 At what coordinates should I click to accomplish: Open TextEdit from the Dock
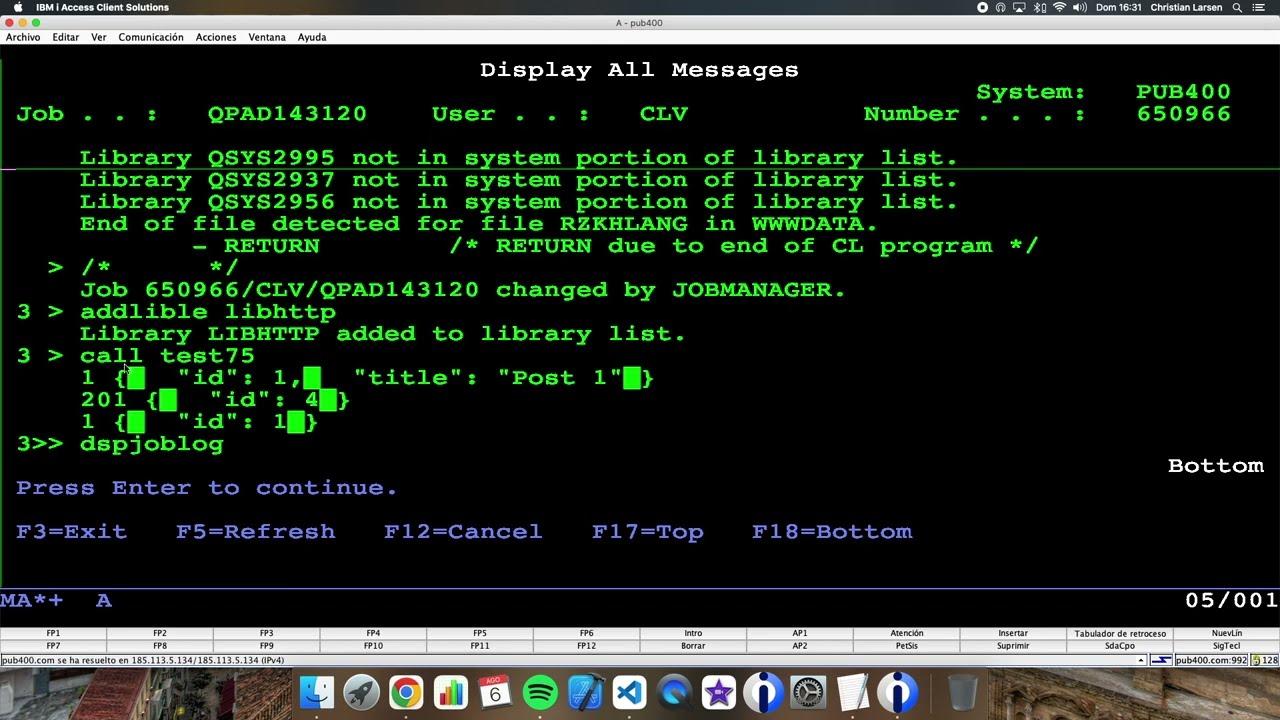pyautogui.click(x=853, y=692)
